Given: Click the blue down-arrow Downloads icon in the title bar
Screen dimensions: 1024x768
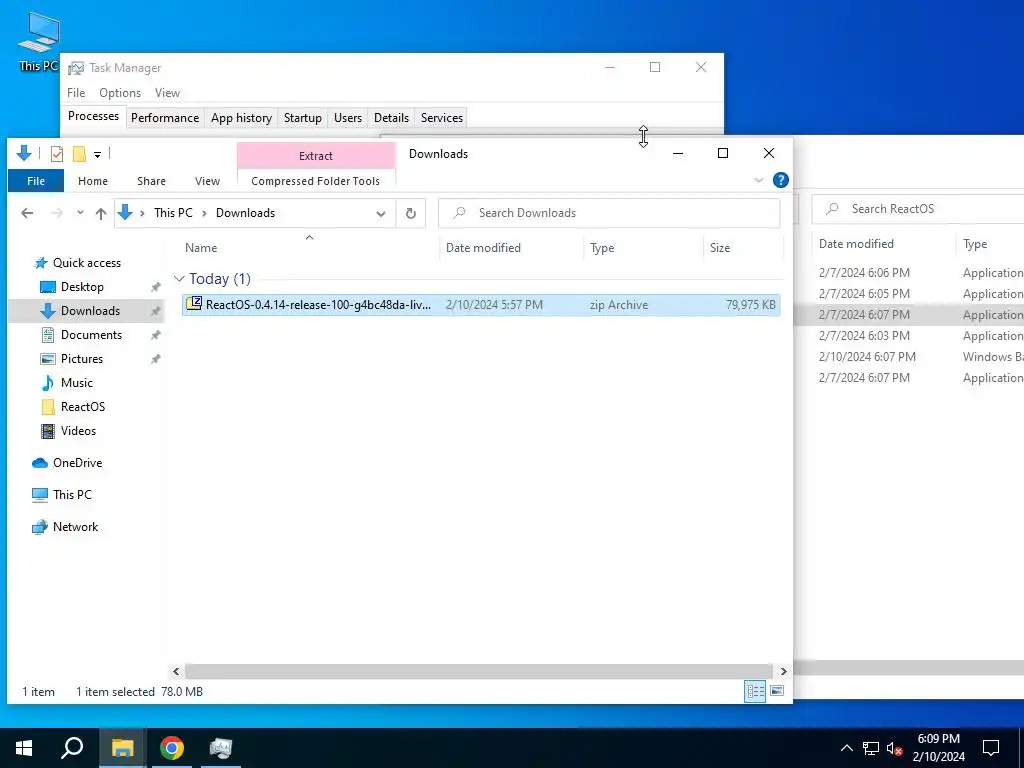Looking at the screenshot, I should click(x=24, y=153).
